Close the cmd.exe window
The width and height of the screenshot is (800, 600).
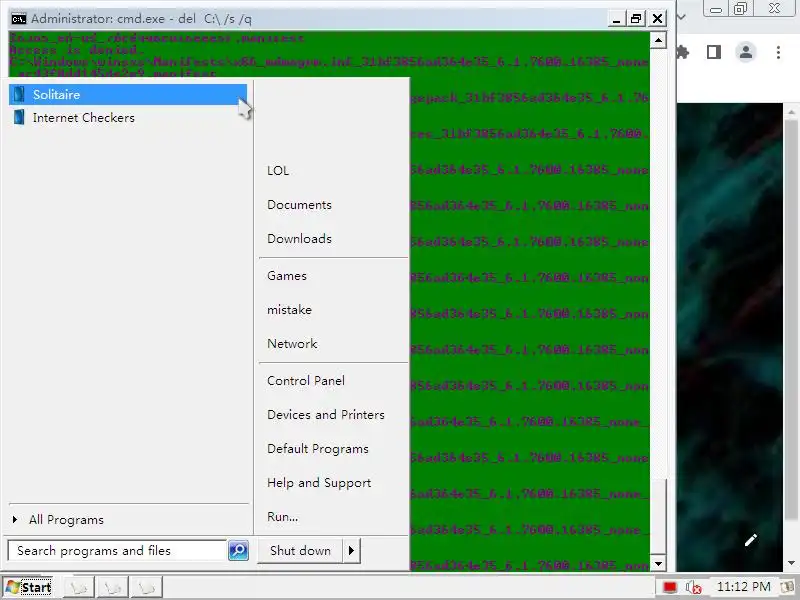point(658,19)
